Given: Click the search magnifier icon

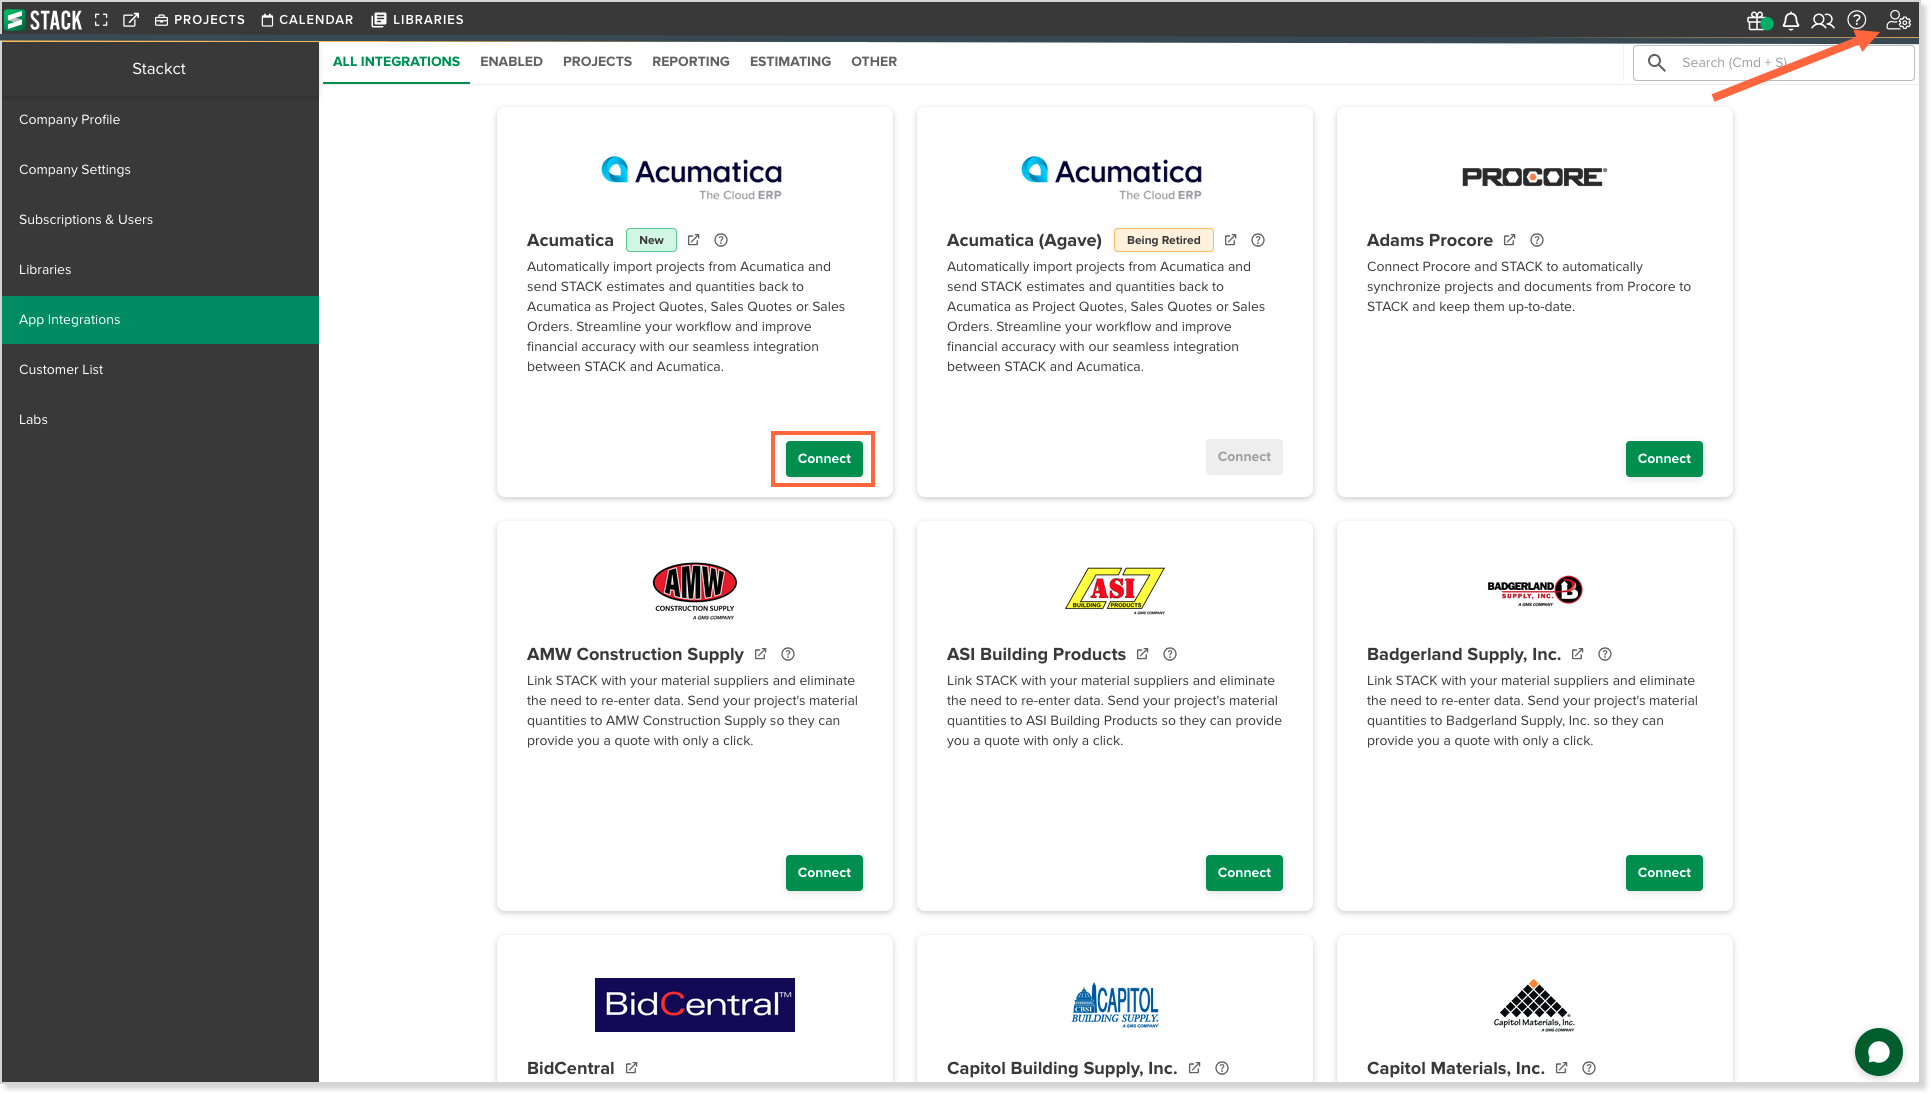Looking at the screenshot, I should 1657,63.
